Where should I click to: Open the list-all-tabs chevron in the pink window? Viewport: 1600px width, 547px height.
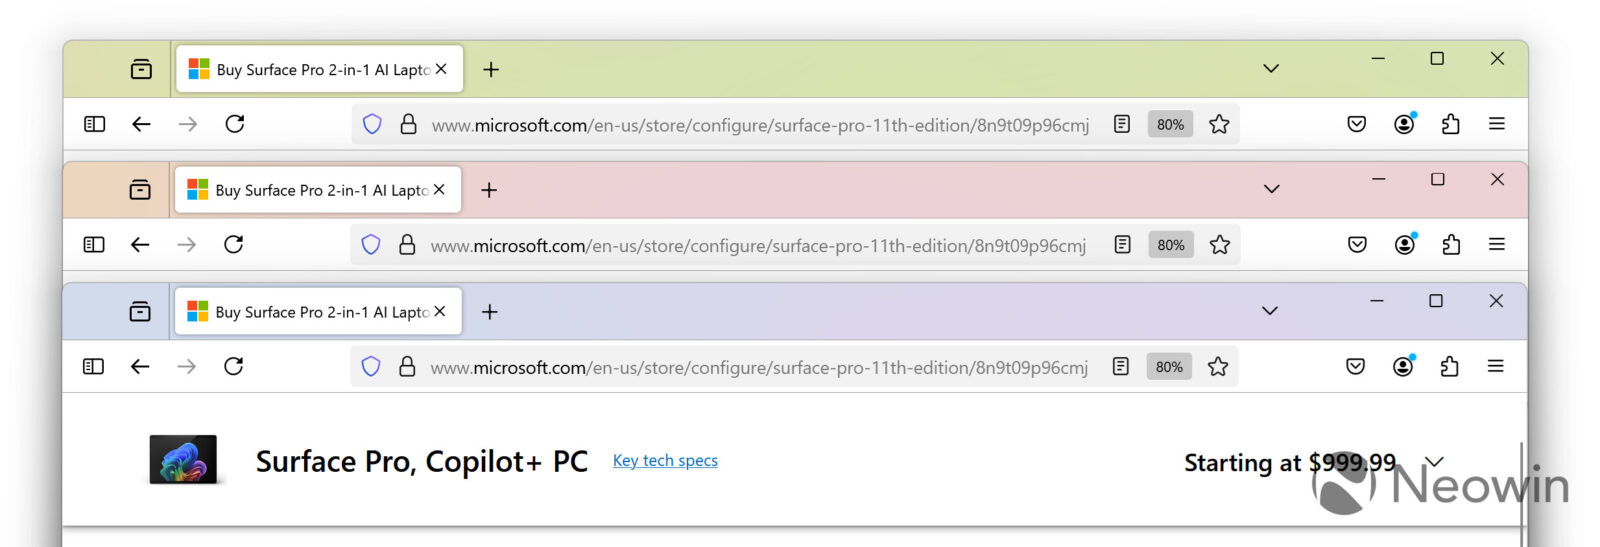pyautogui.click(x=1271, y=189)
